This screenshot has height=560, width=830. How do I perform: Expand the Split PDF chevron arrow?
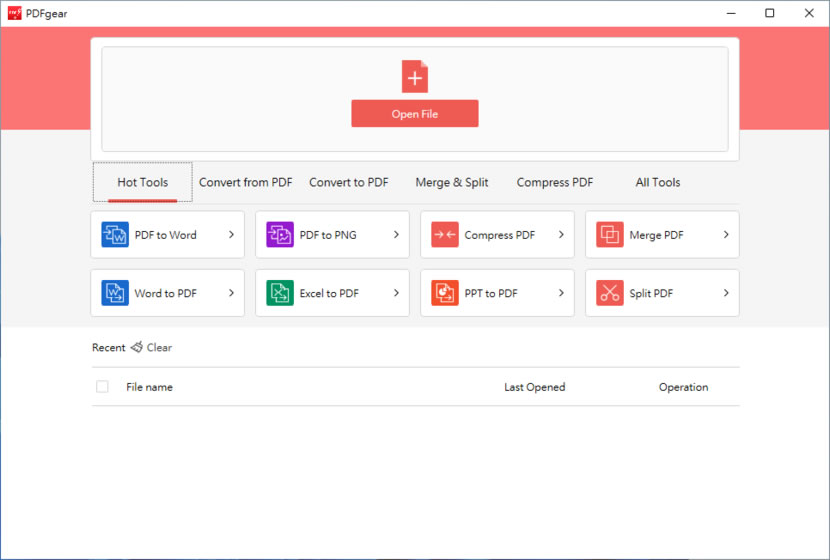(x=726, y=293)
